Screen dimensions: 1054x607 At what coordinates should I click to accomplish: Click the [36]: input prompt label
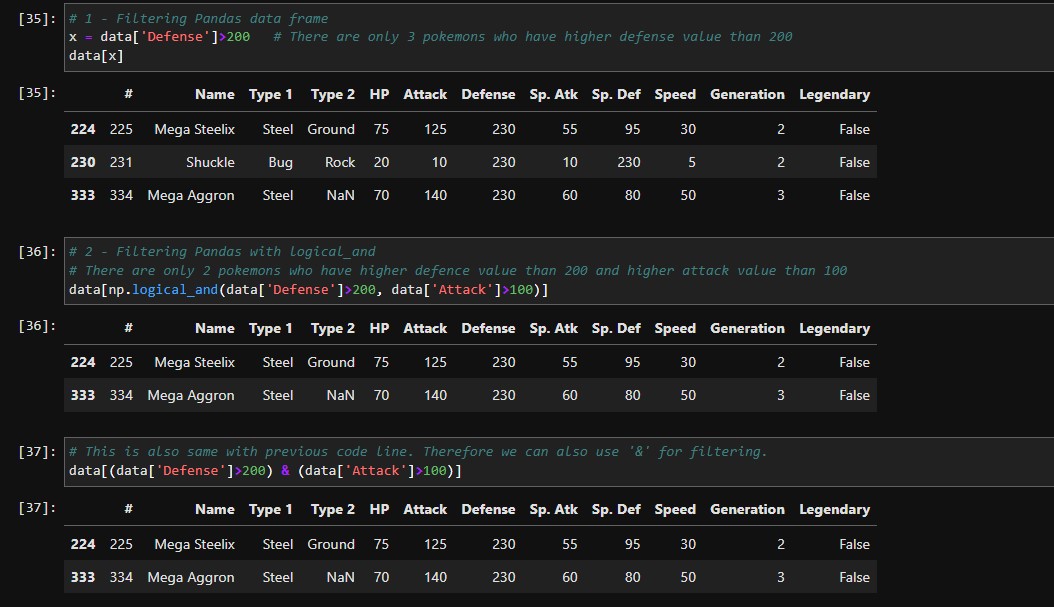click(37, 252)
